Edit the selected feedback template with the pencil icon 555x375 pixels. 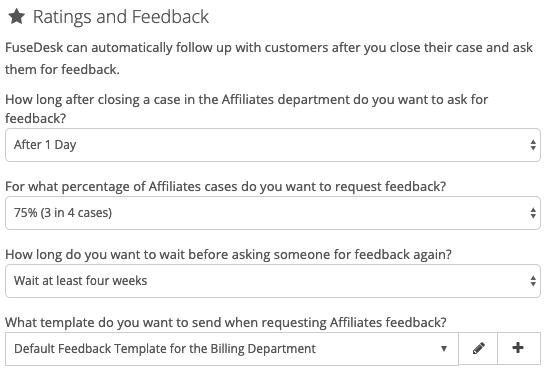[478, 348]
